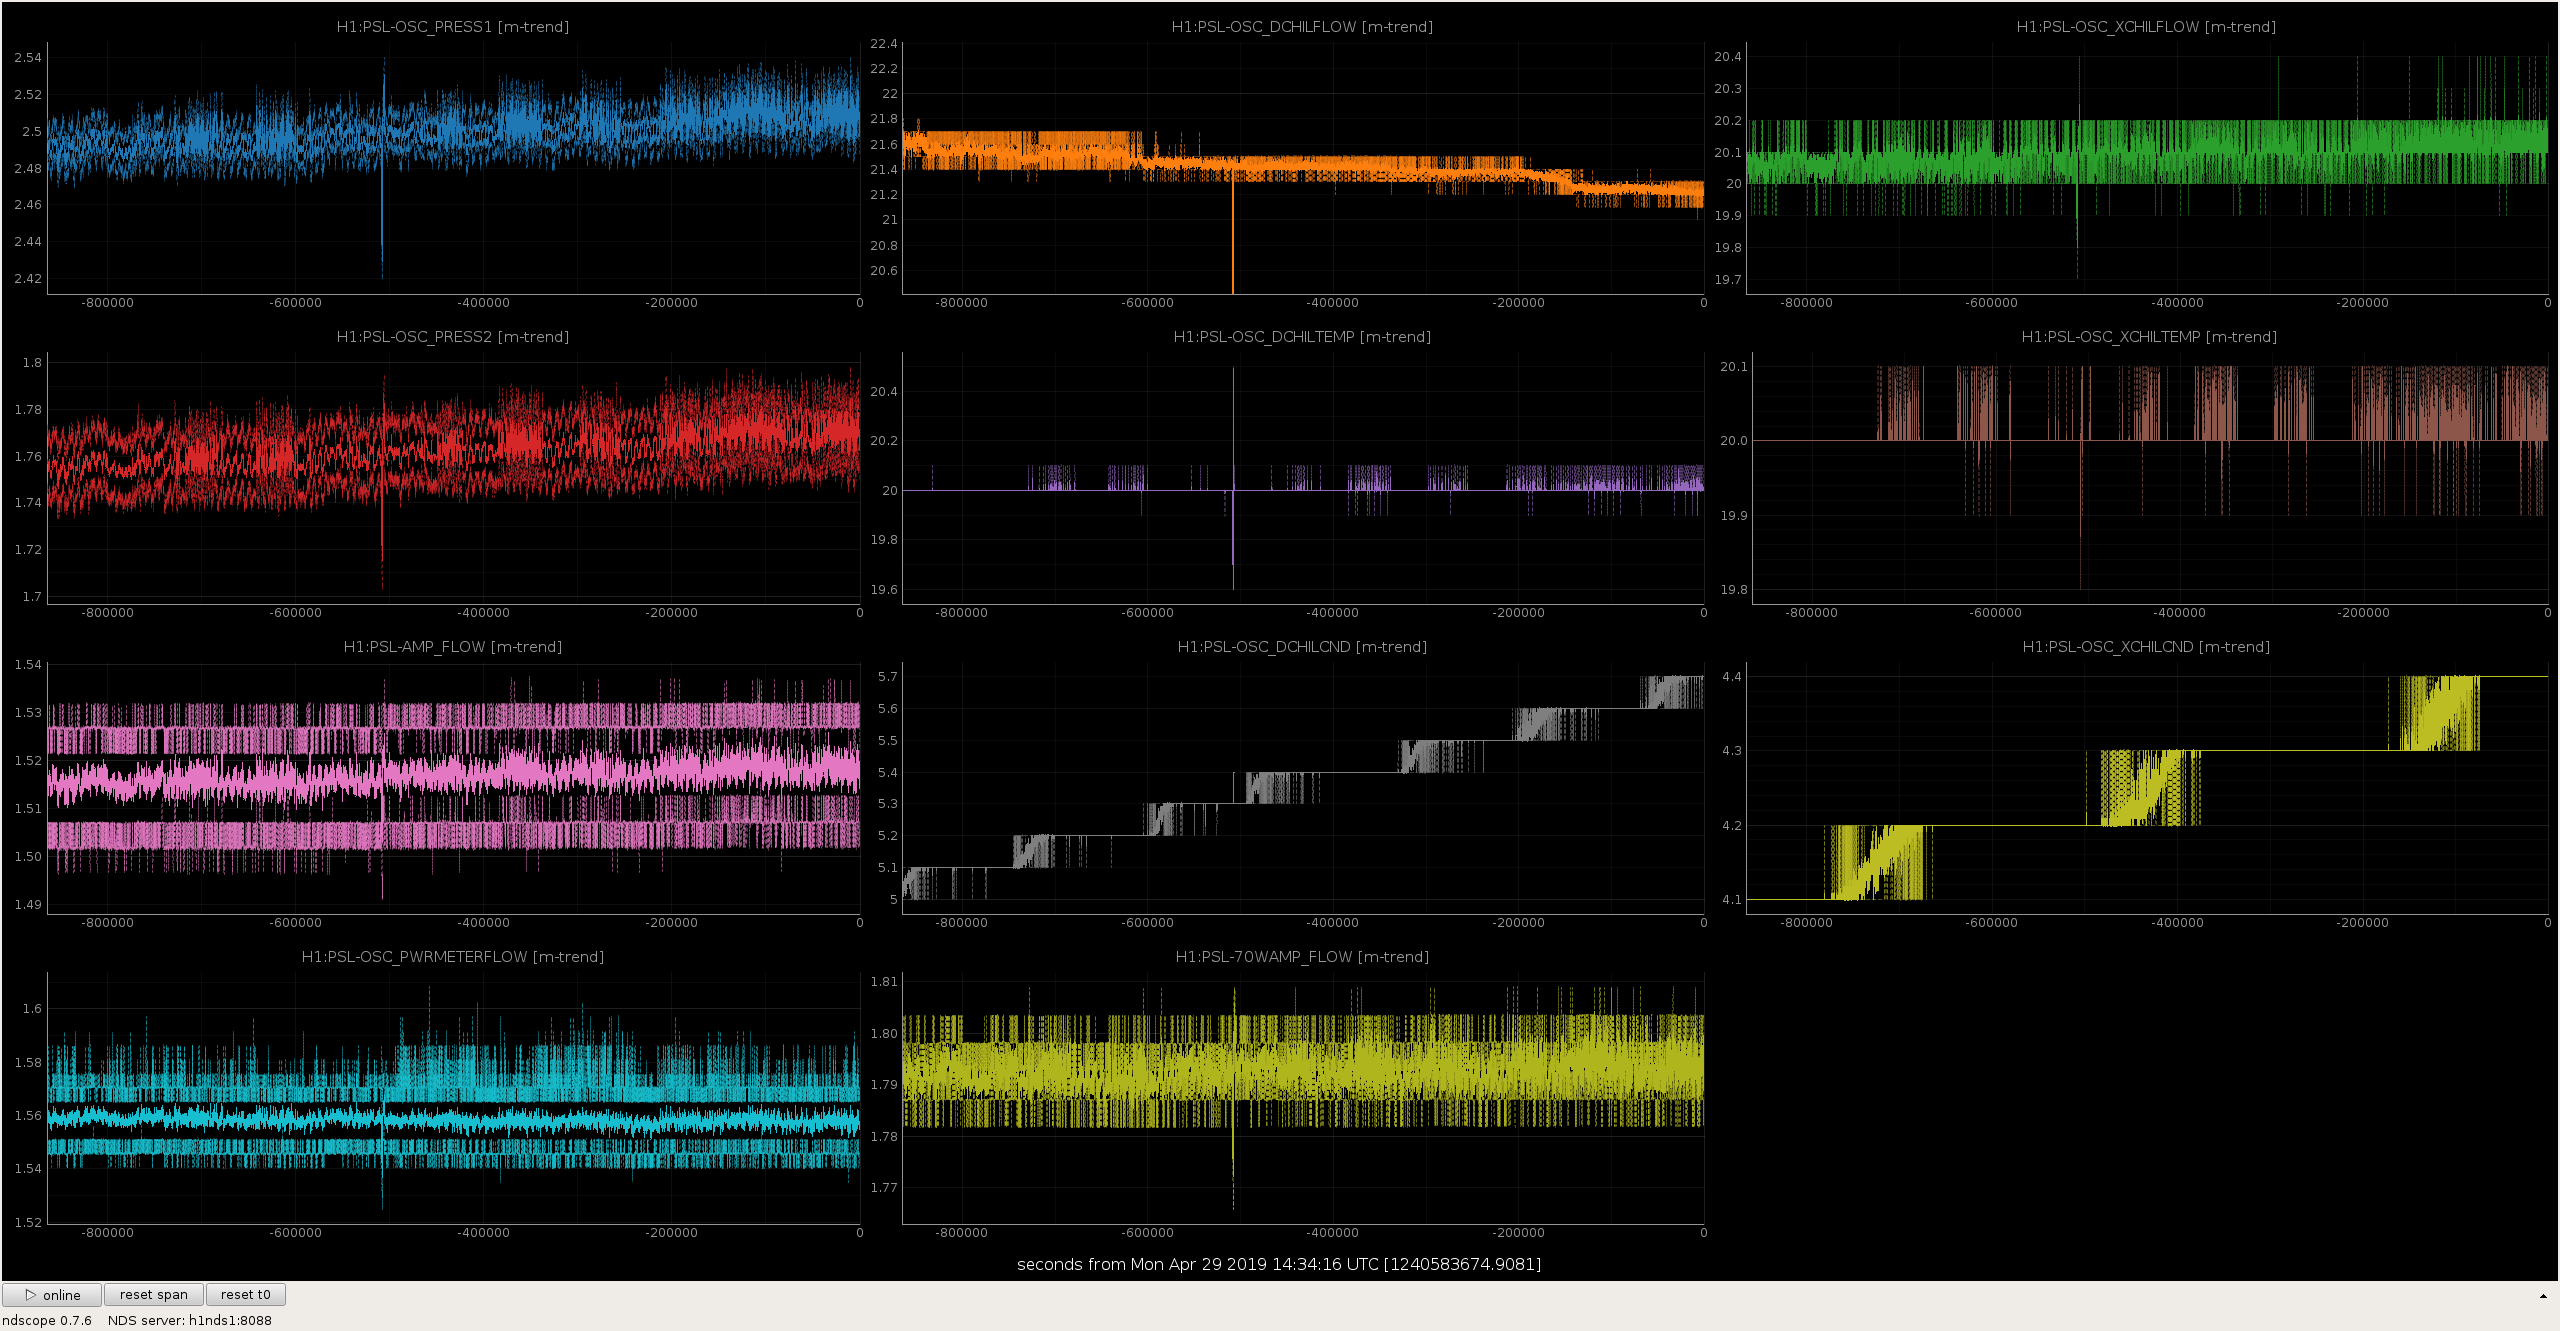Click the 19.6 y-axis label on DCHILTEMP
This screenshot has height=1331, width=2560.
884,590
